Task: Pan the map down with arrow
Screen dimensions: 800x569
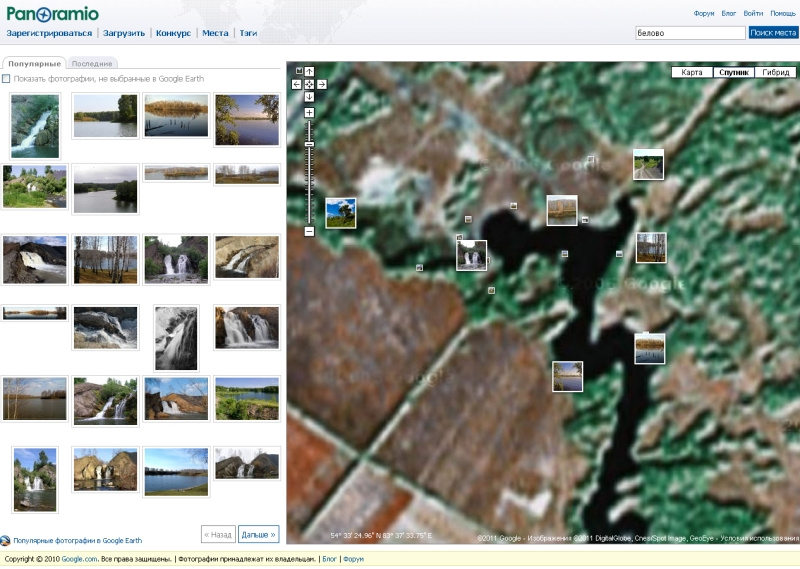Action: coord(309,97)
